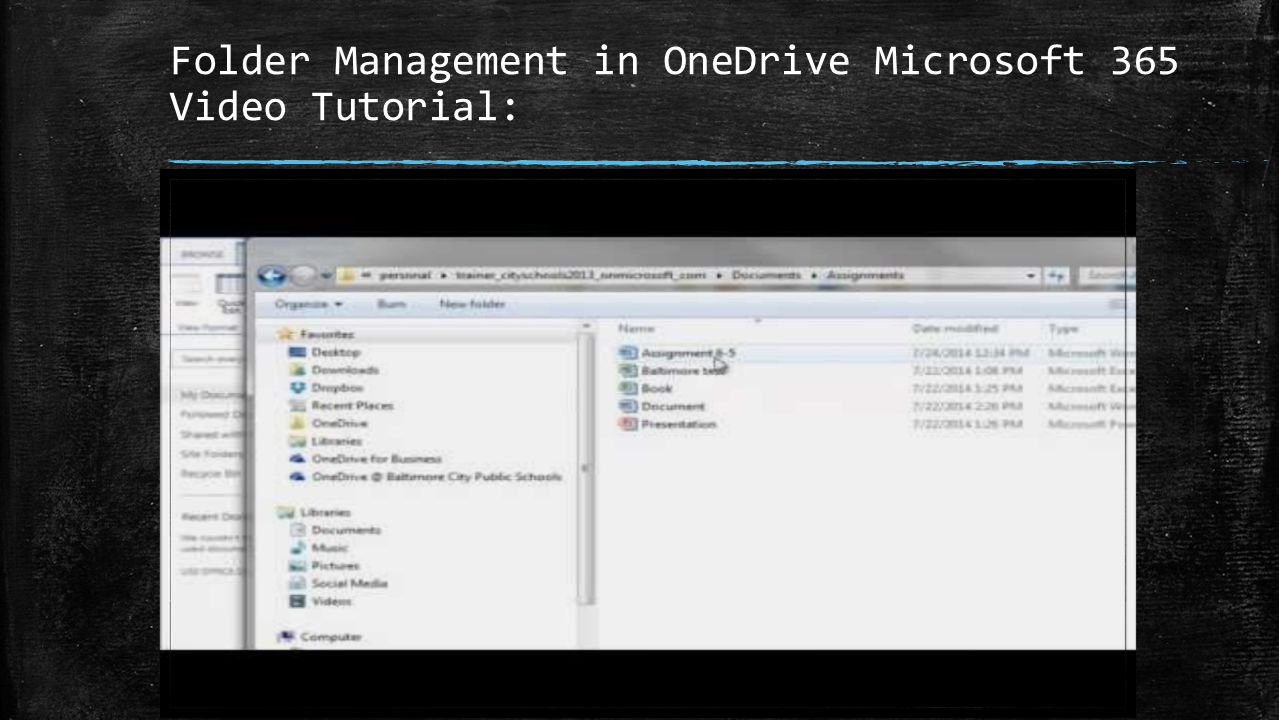Click the navigation pane scrollbar

tap(587, 470)
